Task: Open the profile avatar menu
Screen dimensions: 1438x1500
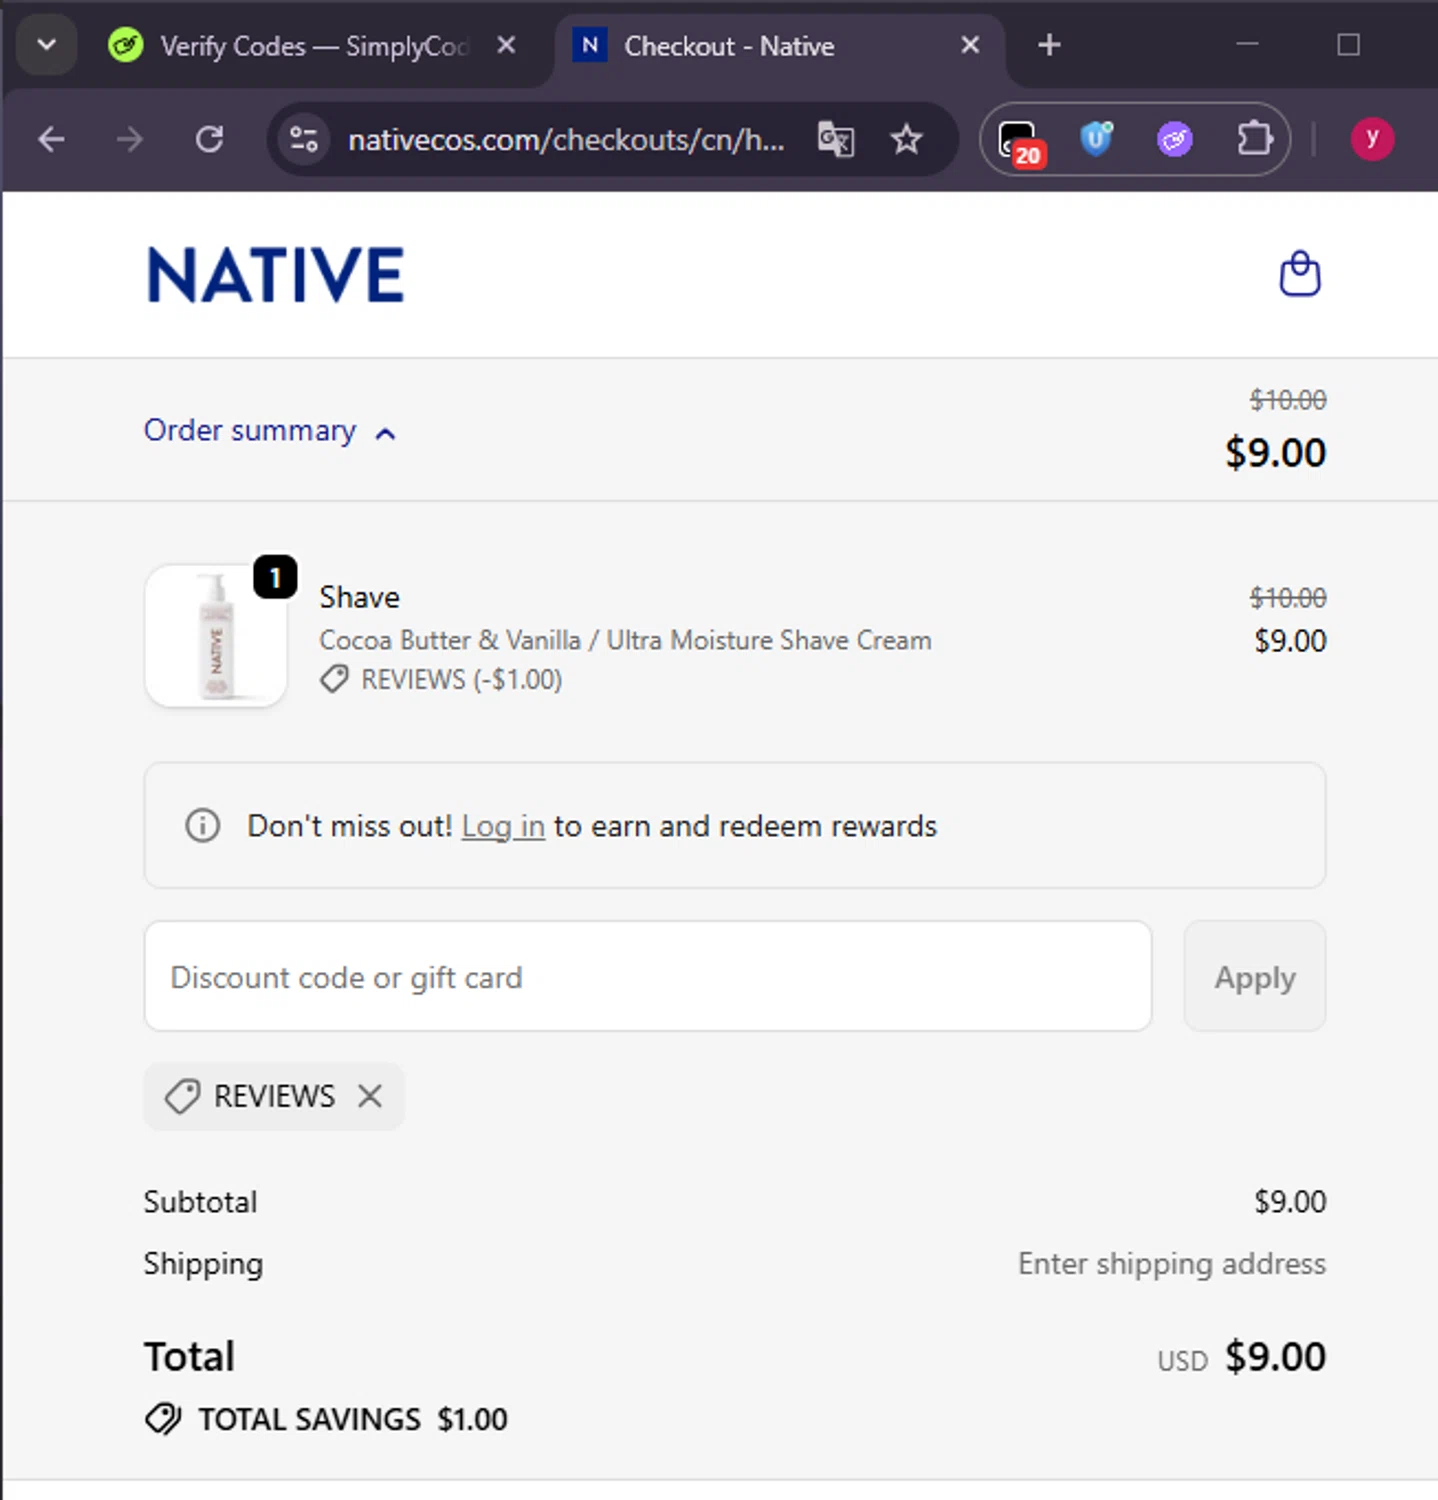Action: [x=1372, y=139]
